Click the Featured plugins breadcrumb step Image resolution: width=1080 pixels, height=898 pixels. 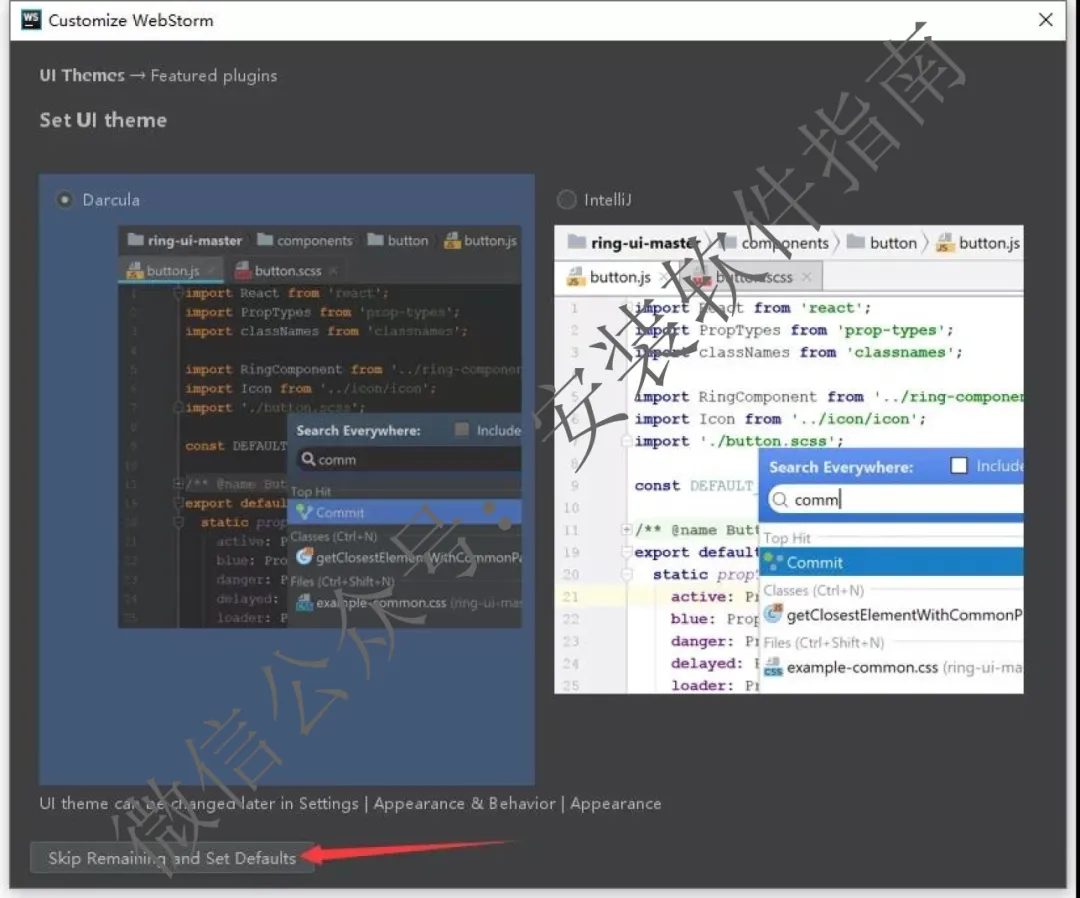tap(214, 76)
